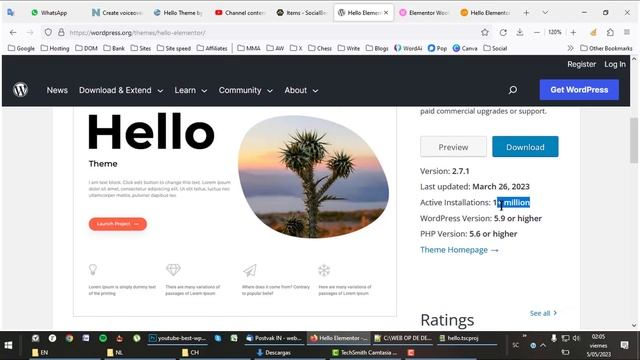
Task: Click the Version 2.7.1 text
Action: tap(444, 171)
